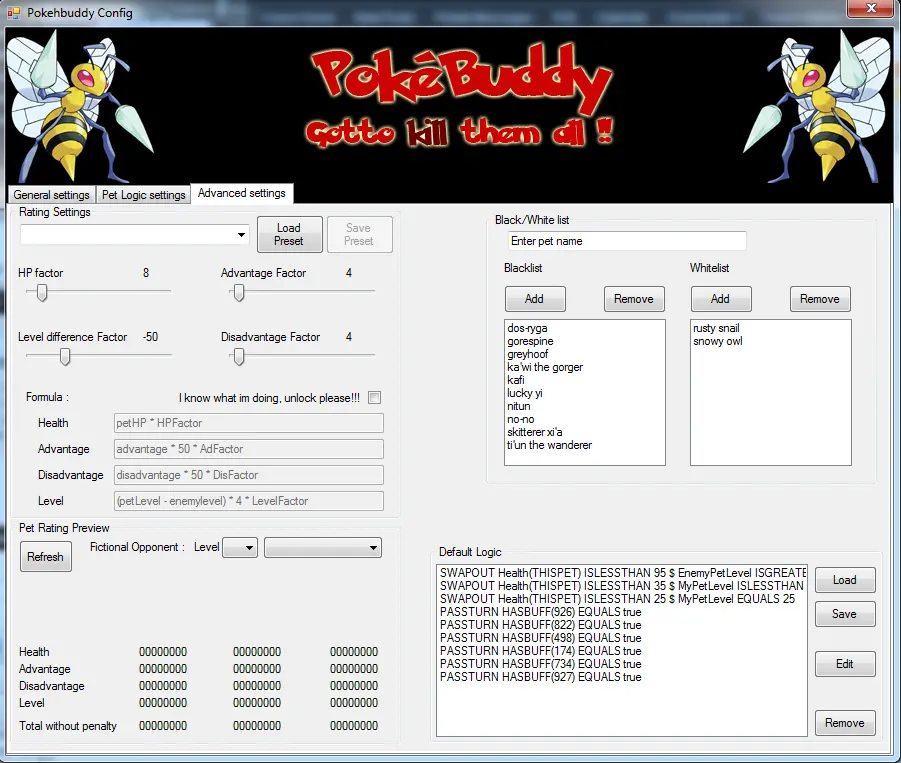
Task: Select the Advanced settings tab
Action: [242, 193]
